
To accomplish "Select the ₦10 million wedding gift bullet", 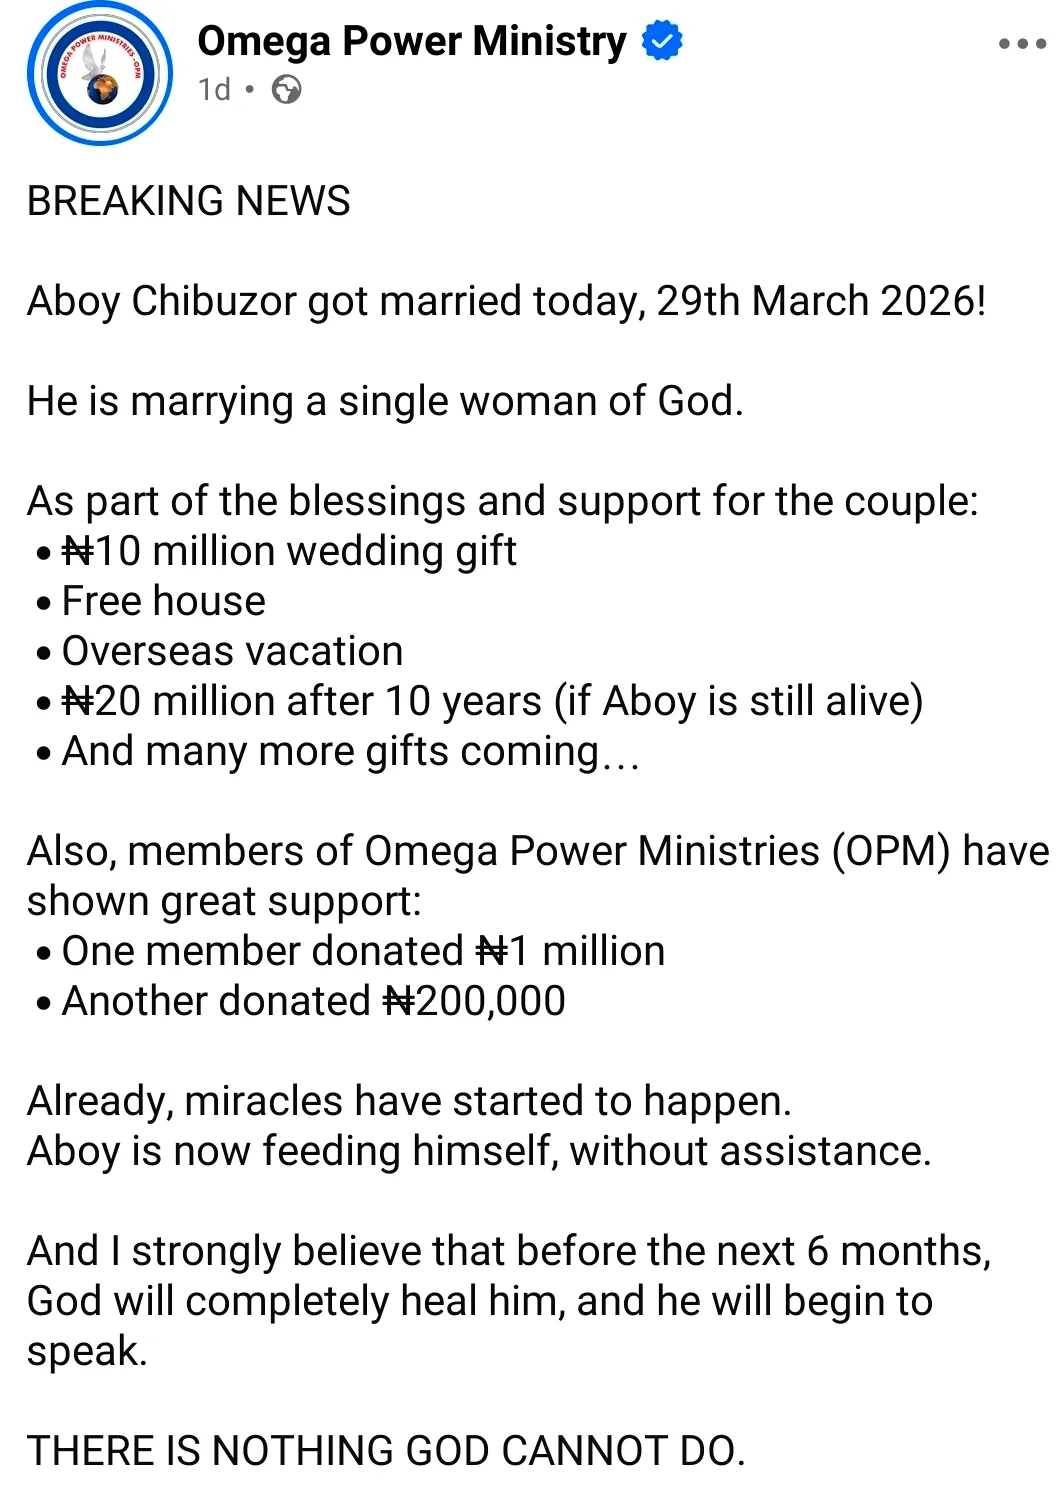I will pos(289,551).
